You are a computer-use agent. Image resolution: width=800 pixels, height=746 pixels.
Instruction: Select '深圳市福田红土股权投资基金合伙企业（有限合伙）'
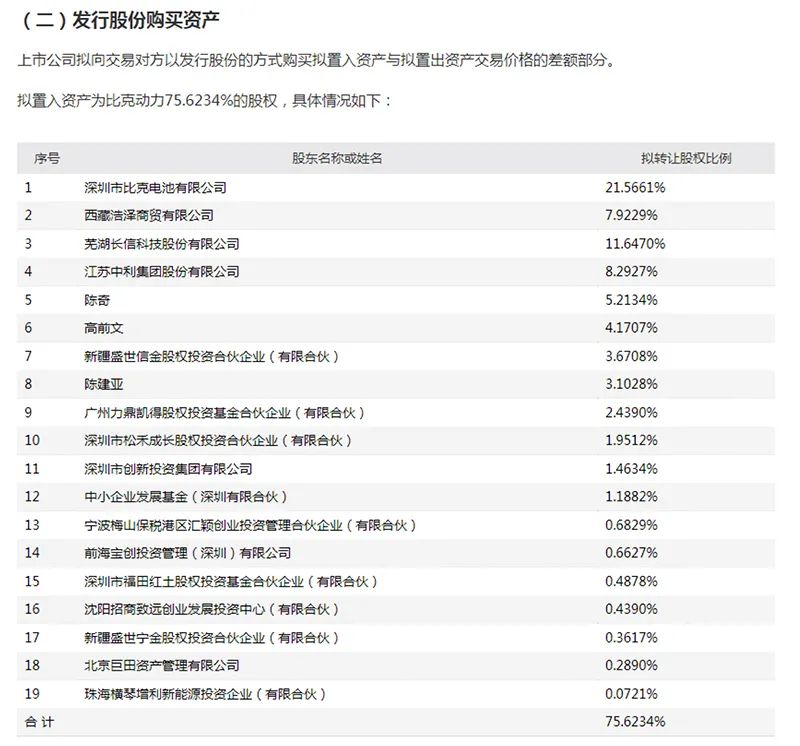[x=231, y=581]
